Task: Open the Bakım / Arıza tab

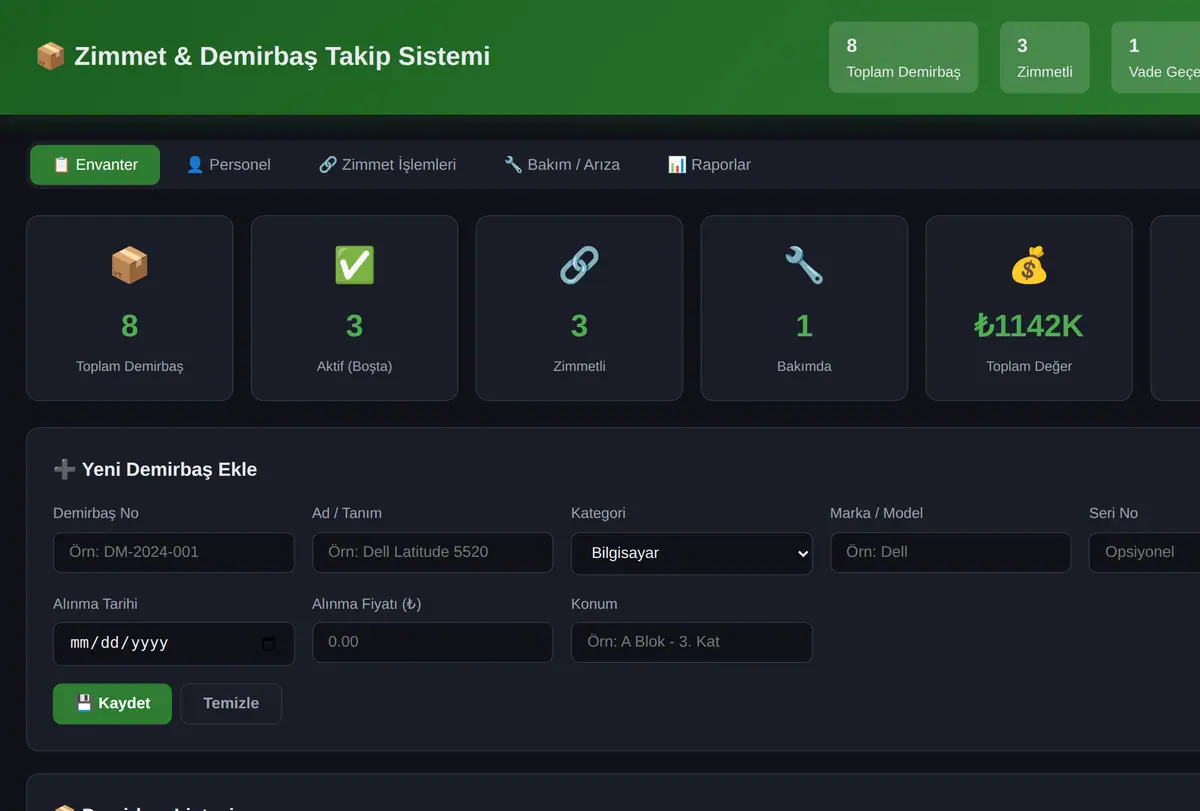Action: (562, 165)
